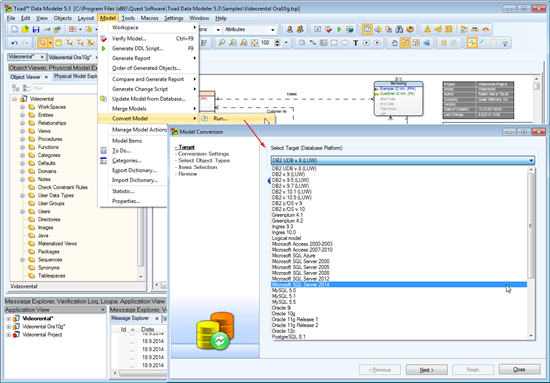The image size is (550, 383).
Task: Toggle the highlighted blue overview toolbar button
Action: (472, 43)
